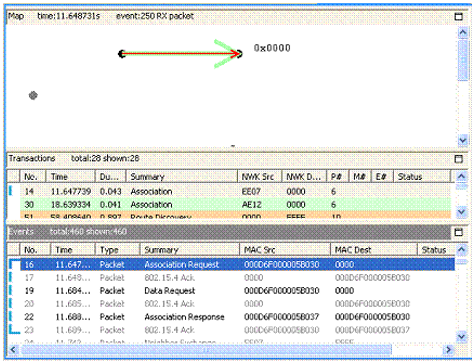Sort events by Type column
The image size is (473, 363).
[x=117, y=250]
